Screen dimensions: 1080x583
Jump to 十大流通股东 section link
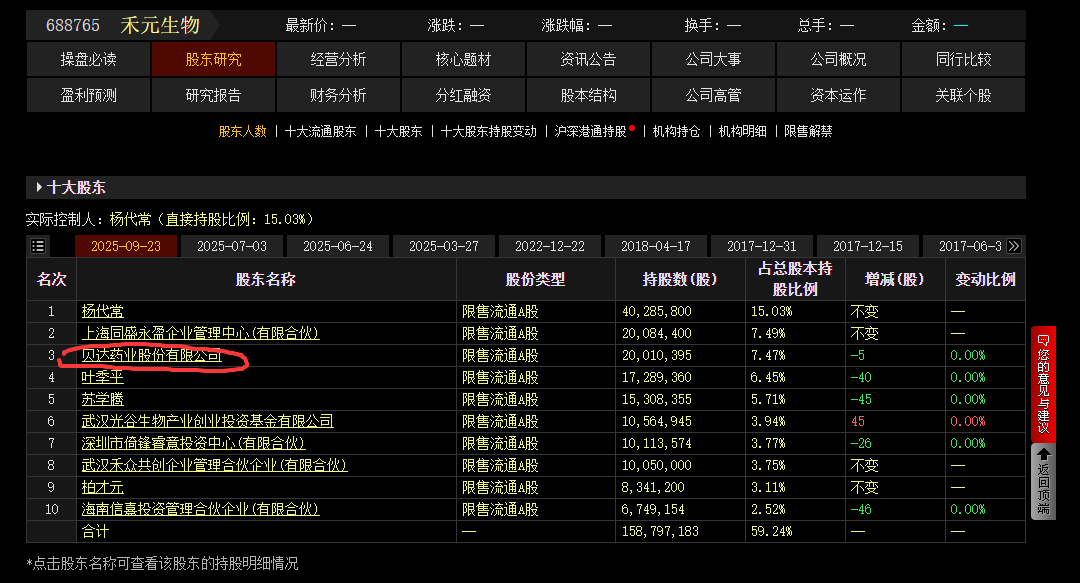pos(320,131)
